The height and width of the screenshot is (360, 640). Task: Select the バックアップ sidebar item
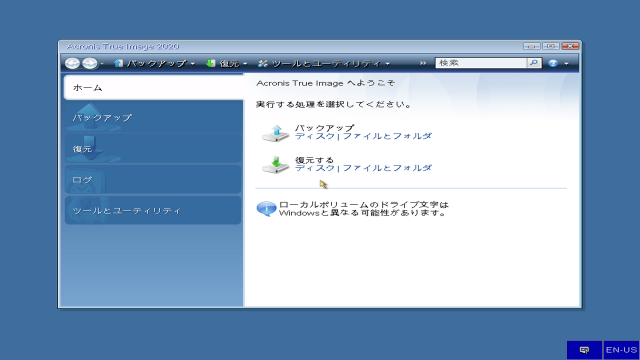click(x=153, y=118)
